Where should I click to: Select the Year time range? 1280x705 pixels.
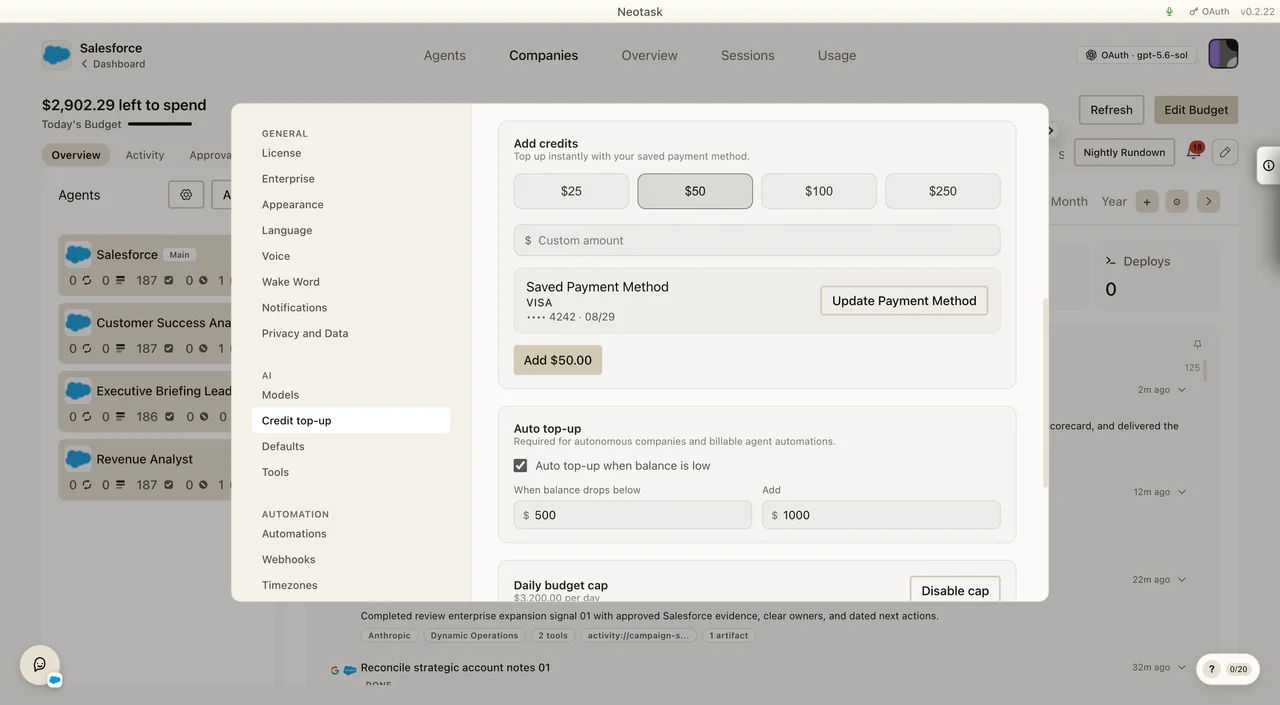(x=1114, y=201)
